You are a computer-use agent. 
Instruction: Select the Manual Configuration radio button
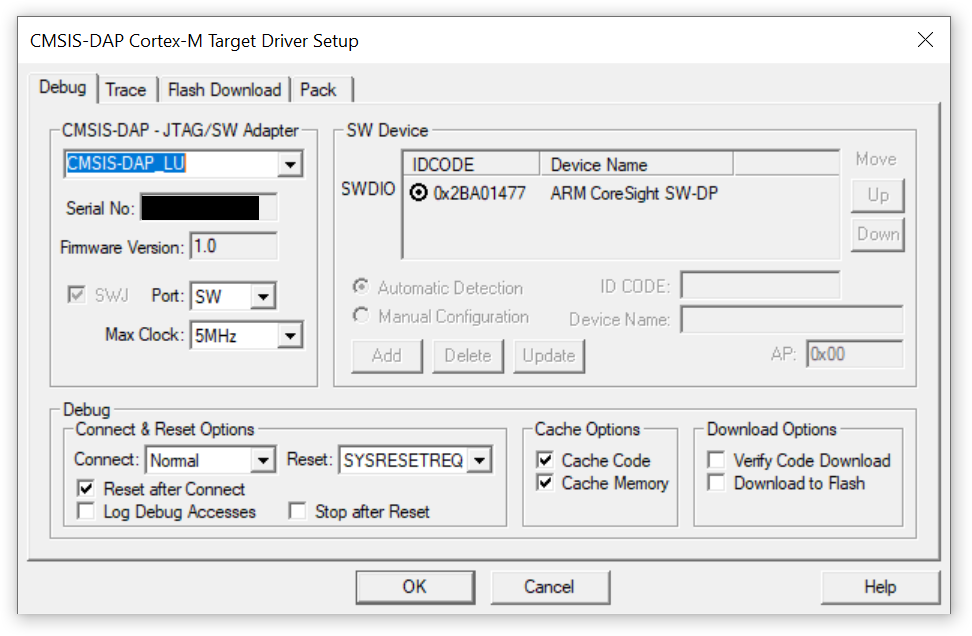tap(361, 316)
